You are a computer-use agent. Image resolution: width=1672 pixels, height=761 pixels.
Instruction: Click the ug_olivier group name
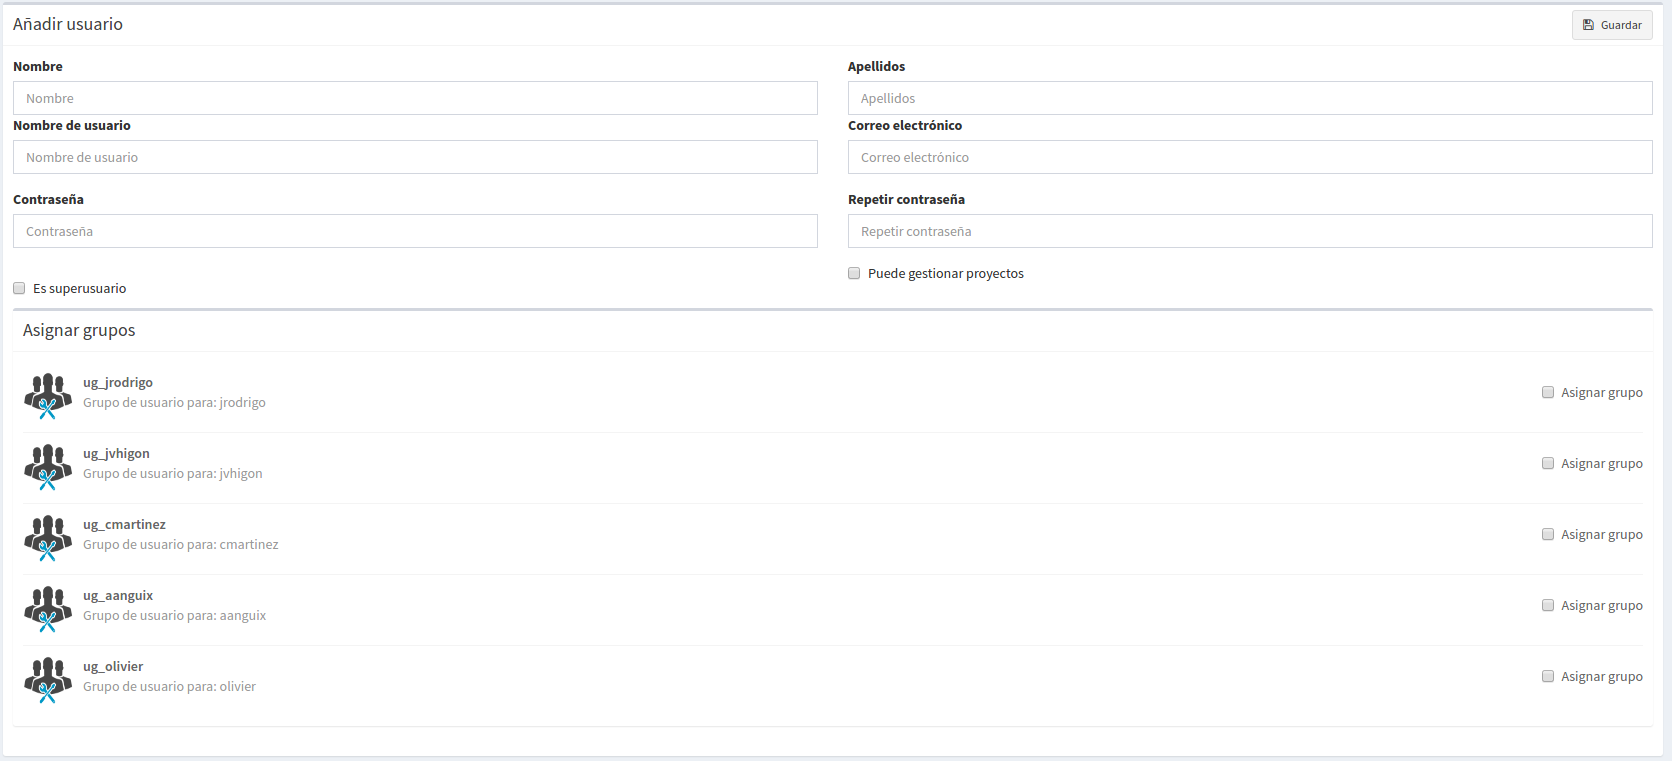113,666
